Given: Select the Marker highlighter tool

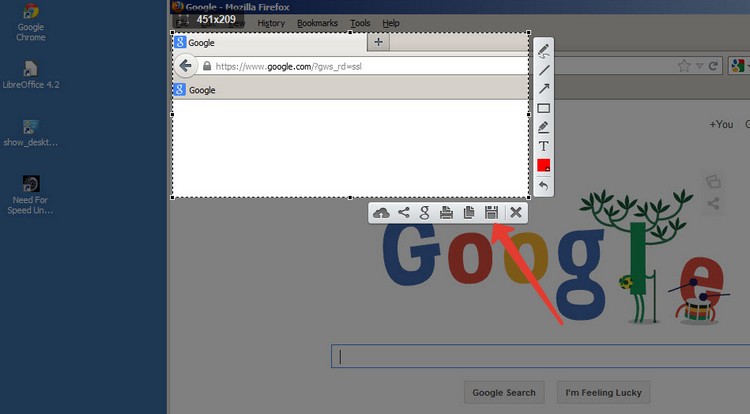Looking at the screenshot, I should click(543, 127).
